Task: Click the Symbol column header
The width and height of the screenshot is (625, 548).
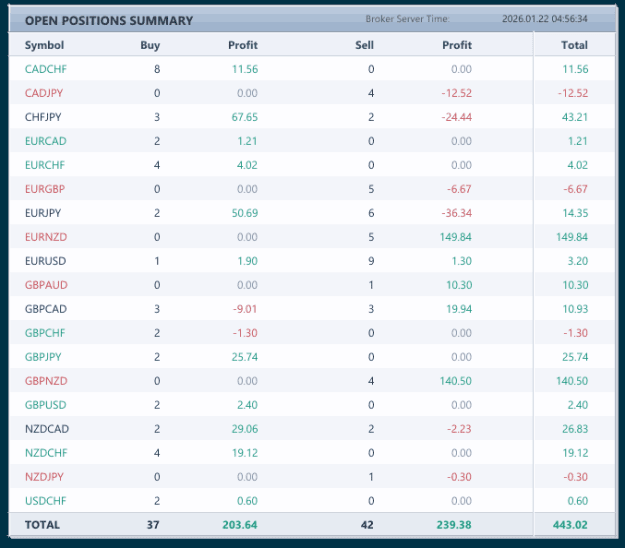Action: coord(44,45)
